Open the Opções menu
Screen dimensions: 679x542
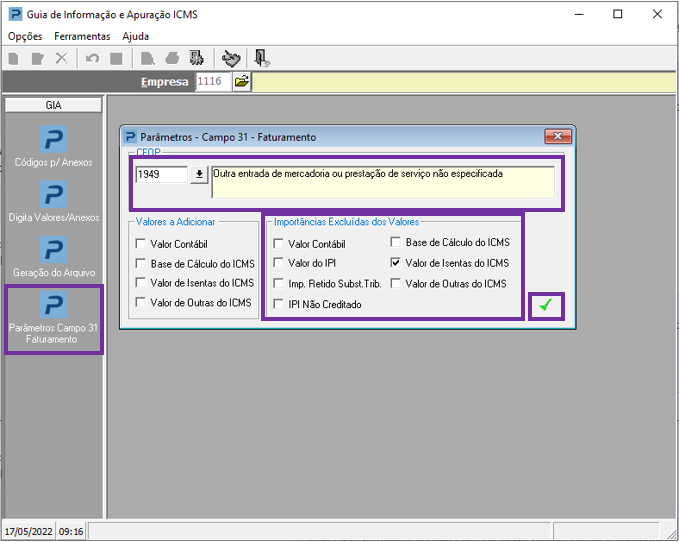pyautogui.click(x=25, y=36)
